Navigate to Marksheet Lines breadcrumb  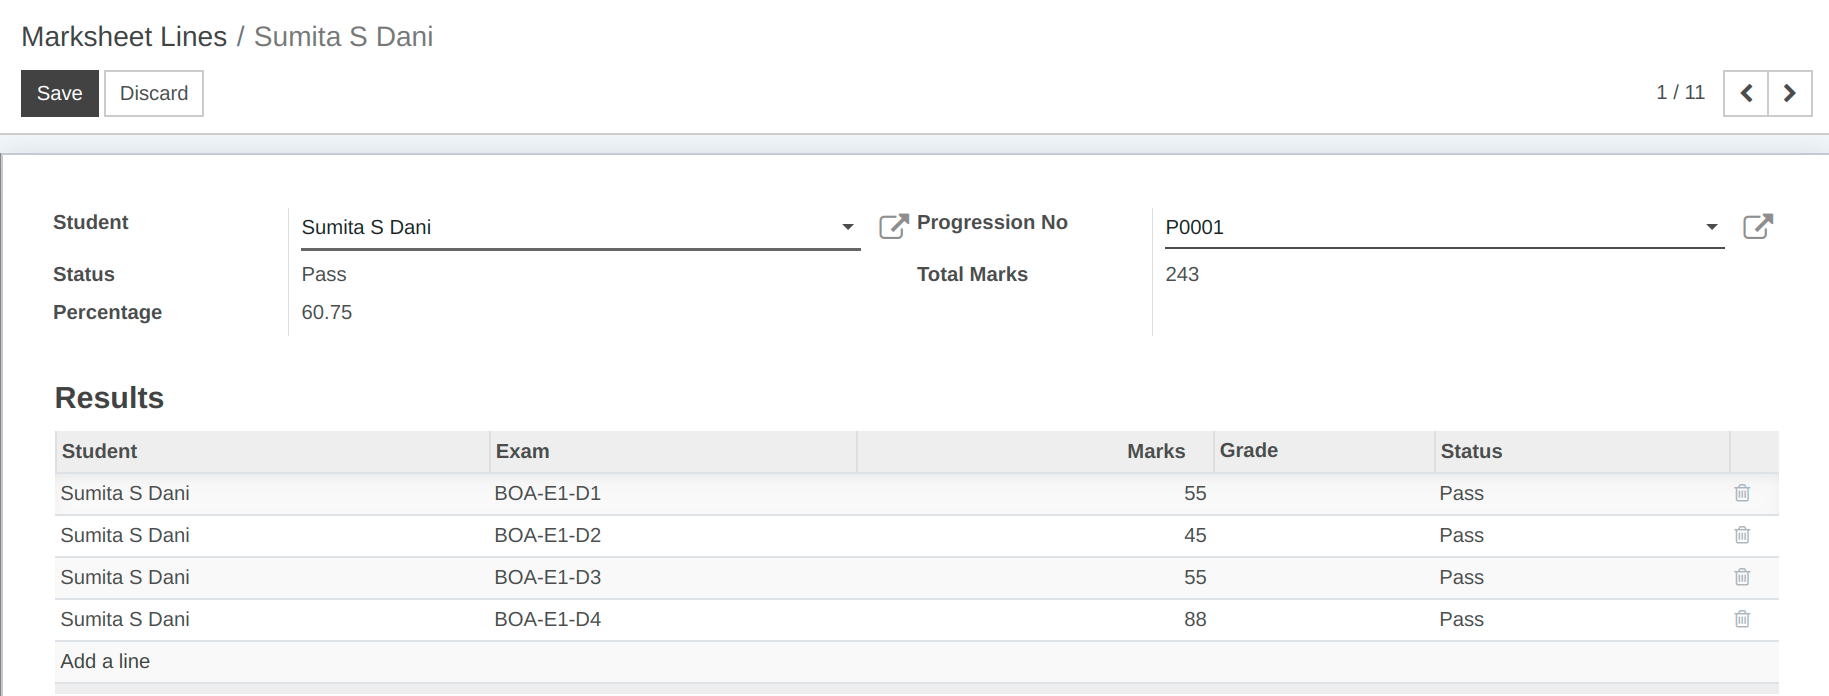coord(124,37)
